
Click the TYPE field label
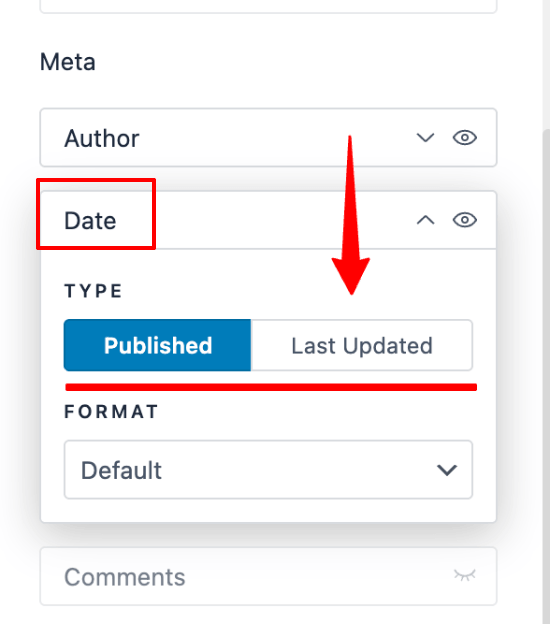click(x=93, y=291)
